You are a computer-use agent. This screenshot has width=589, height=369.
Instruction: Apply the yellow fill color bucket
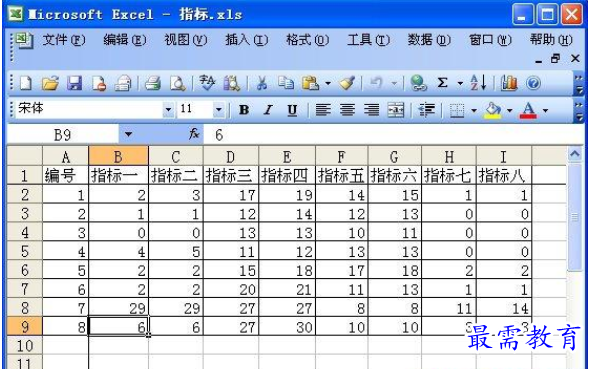coord(493,110)
